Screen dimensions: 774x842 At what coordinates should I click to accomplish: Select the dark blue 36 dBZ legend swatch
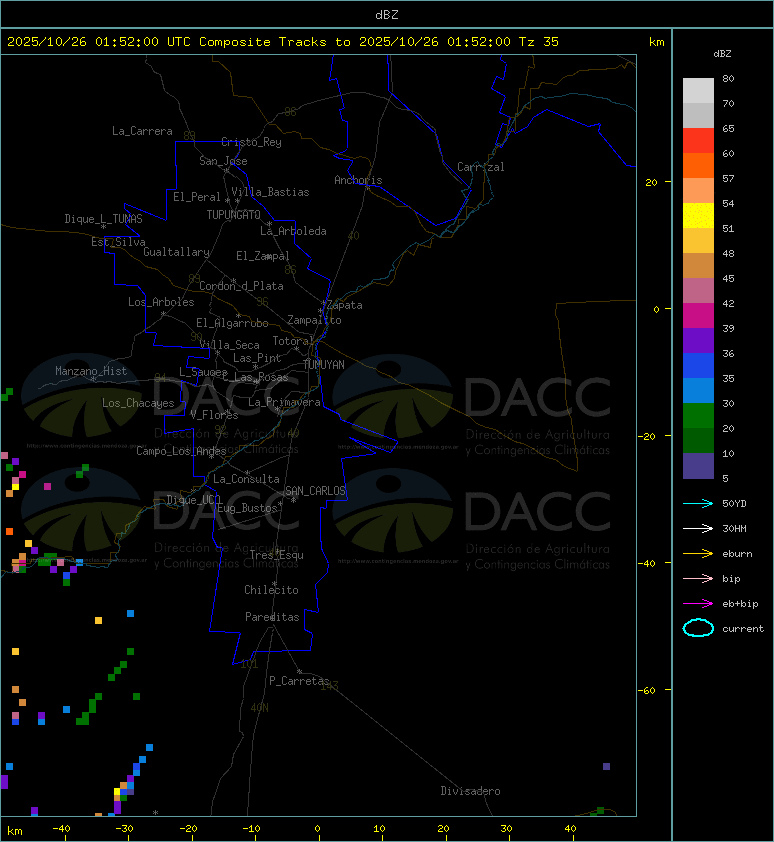[x=698, y=365]
